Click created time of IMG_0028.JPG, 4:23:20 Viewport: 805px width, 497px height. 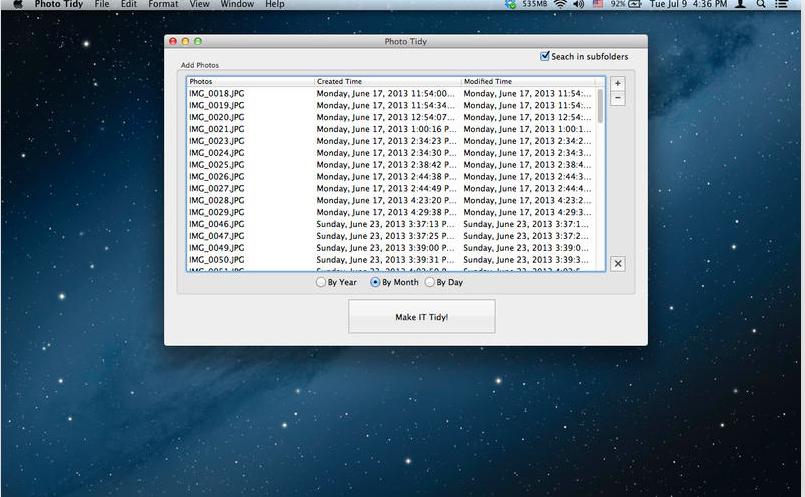coord(386,200)
